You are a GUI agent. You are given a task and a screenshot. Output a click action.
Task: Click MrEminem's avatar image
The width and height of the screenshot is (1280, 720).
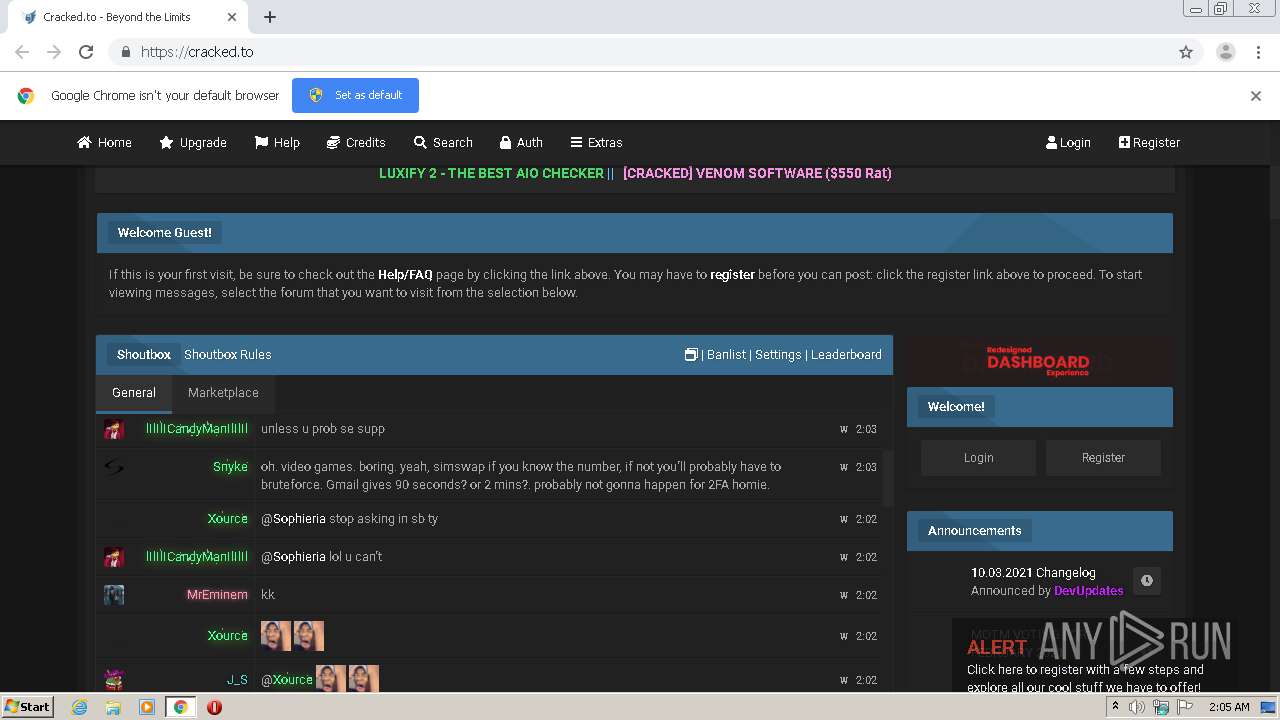tap(114, 595)
